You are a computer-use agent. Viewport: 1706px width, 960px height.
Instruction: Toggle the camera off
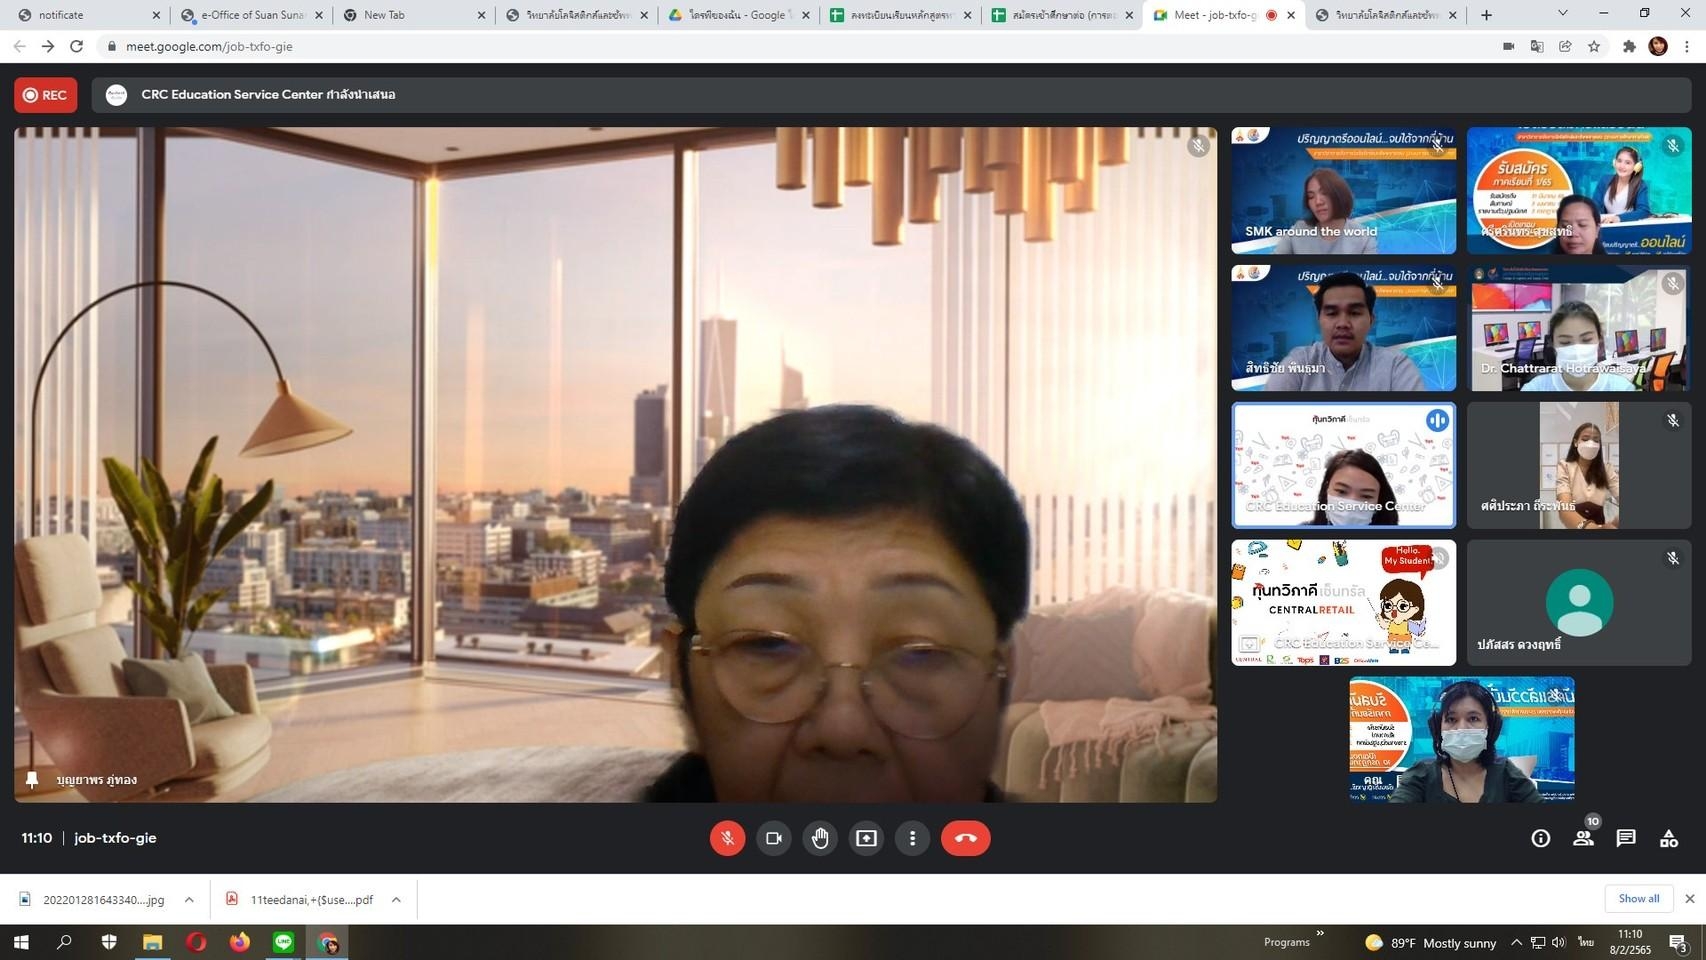pyautogui.click(x=773, y=838)
